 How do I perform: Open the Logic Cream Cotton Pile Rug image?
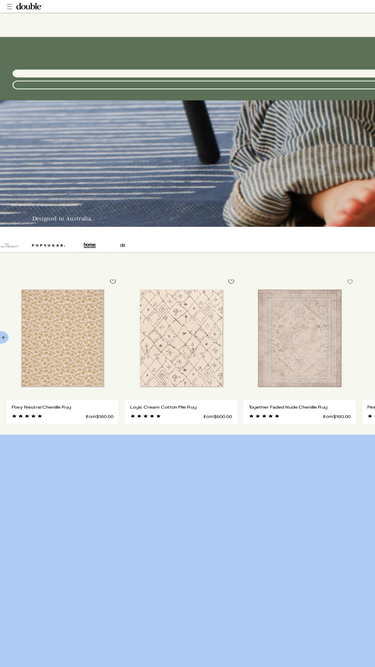182,338
